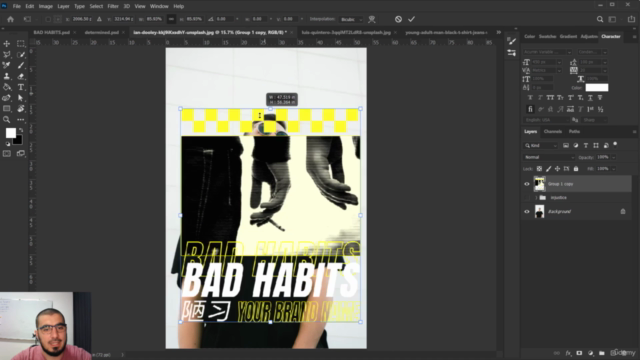Select the Eraser tool
The height and width of the screenshot is (360, 640).
[x=21, y=76]
